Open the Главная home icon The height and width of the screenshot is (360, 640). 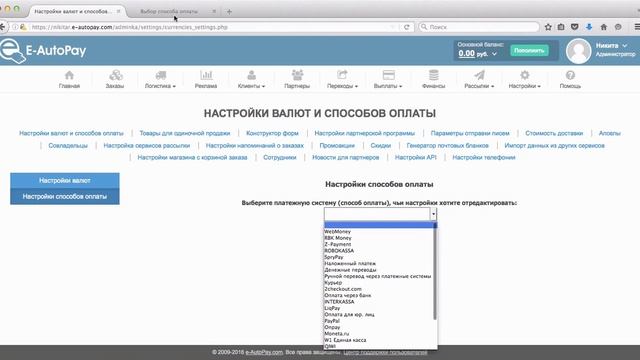(69, 76)
